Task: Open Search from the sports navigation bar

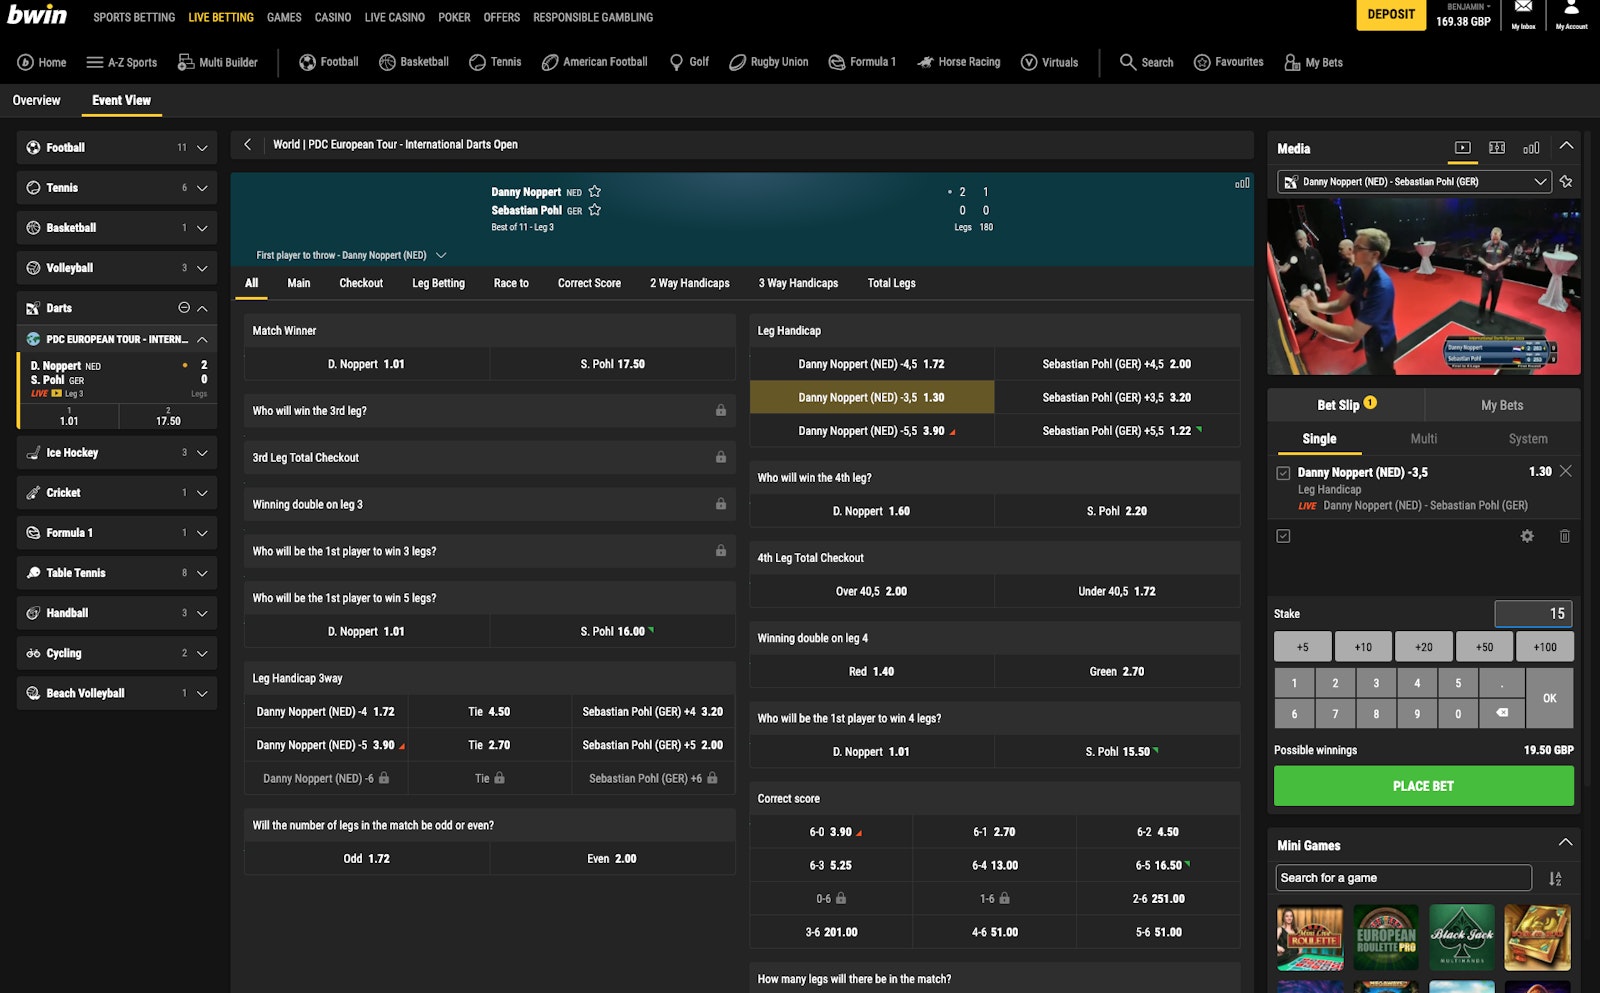Action: click(1146, 61)
